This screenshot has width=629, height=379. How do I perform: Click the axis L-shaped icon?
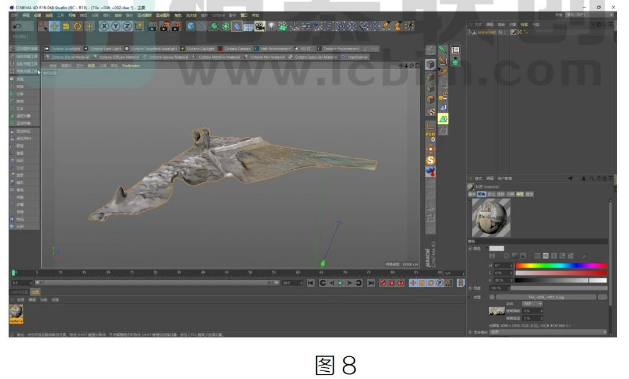tap(430, 126)
